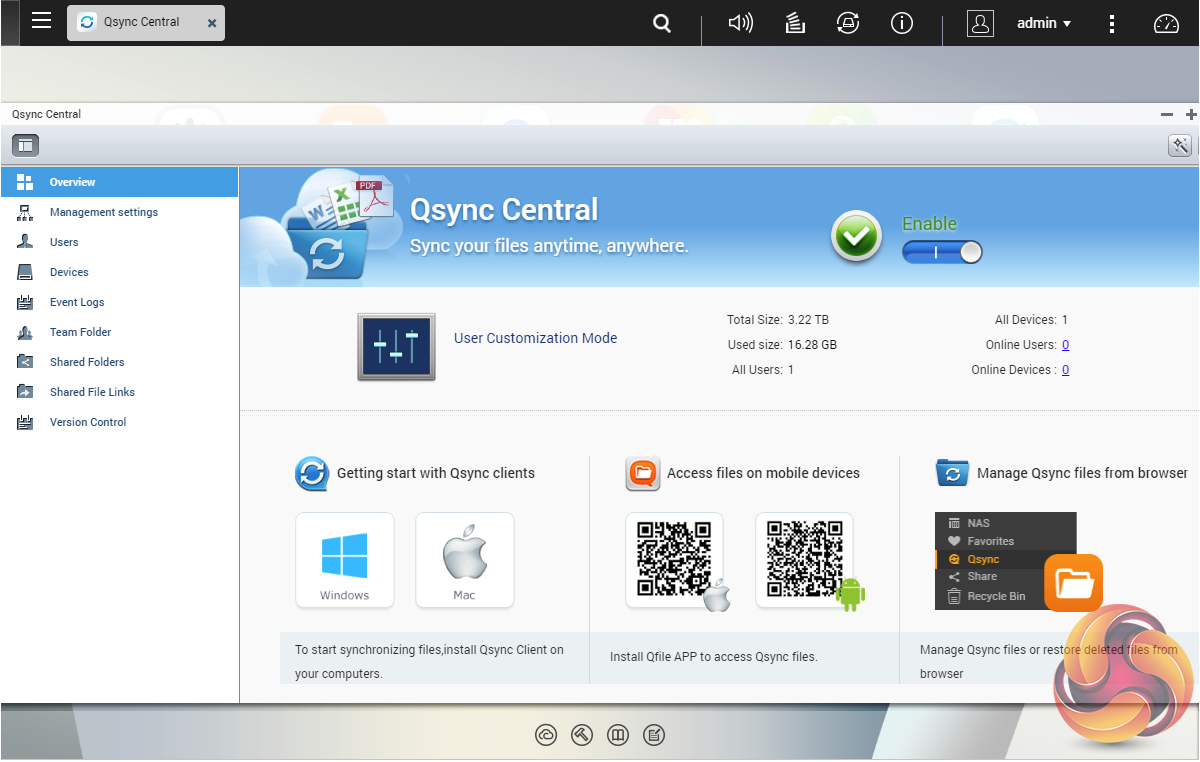Open the event notifications info icon
The image size is (1200, 762).
(x=902, y=23)
